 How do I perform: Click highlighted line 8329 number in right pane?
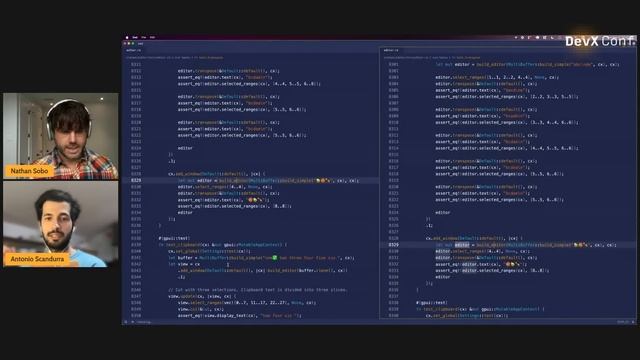pos(393,245)
